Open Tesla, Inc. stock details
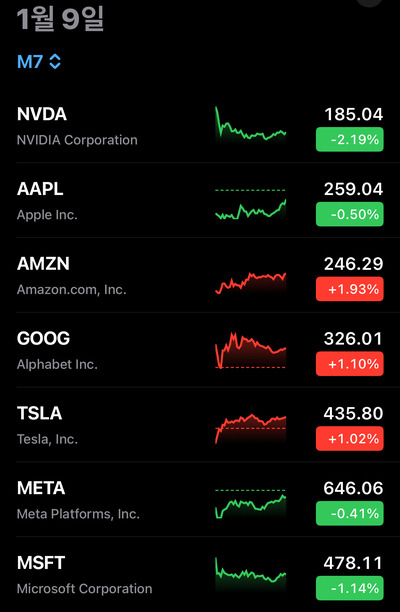Image resolution: width=400 pixels, height=612 pixels. 200,425
